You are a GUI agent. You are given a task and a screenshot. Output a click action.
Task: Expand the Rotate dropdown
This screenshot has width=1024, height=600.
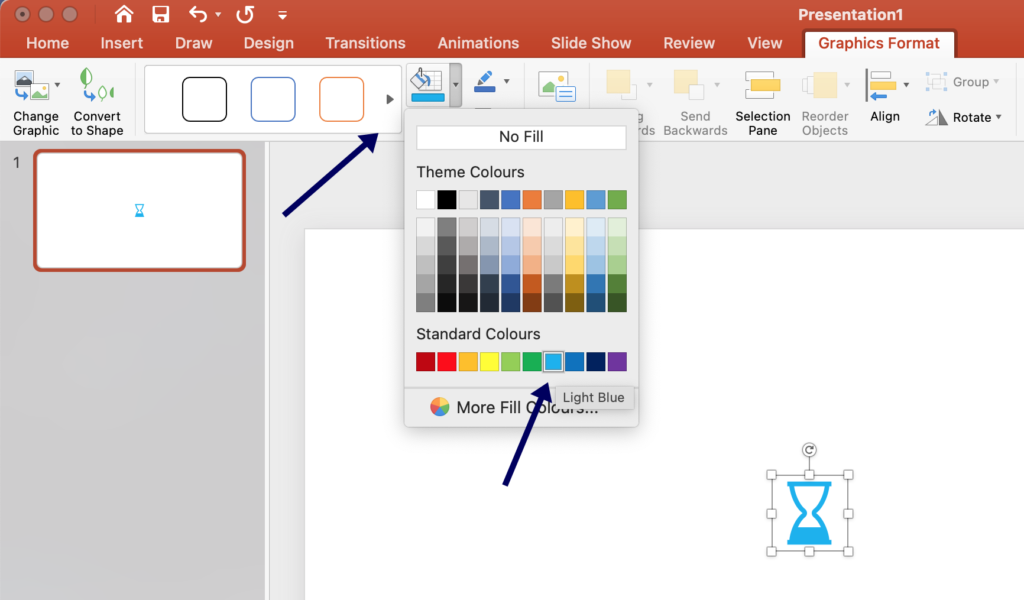click(x=999, y=117)
